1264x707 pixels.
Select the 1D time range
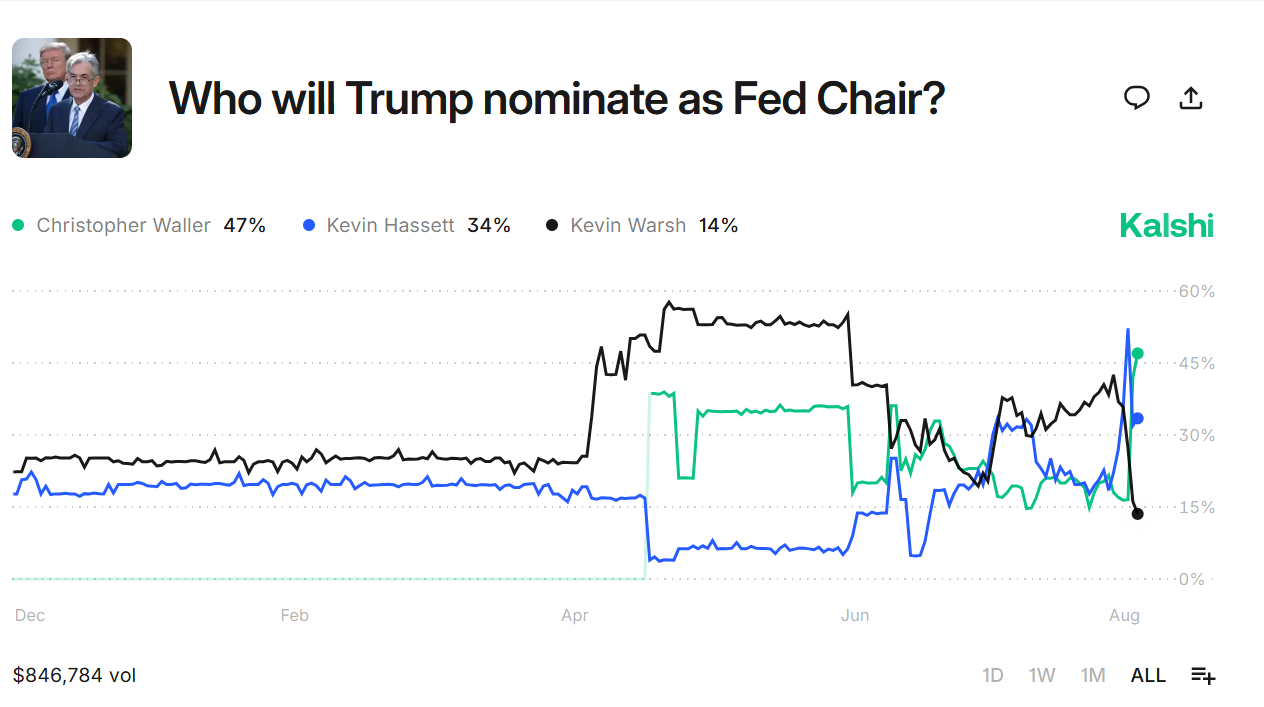tap(992, 676)
